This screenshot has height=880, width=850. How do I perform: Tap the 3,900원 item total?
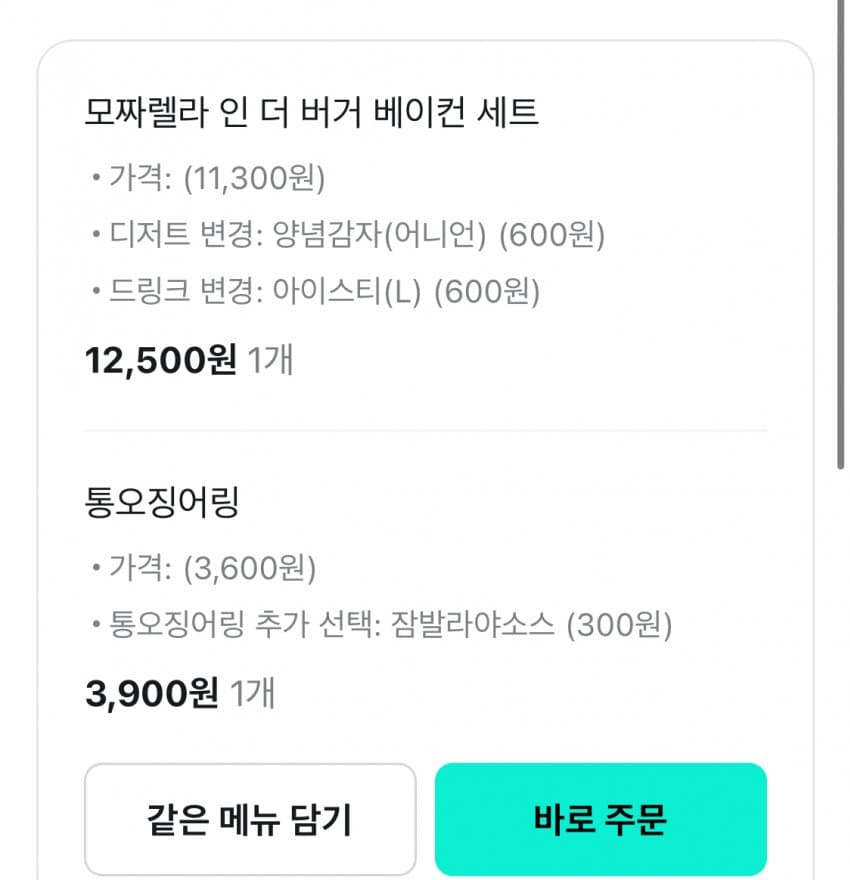pyautogui.click(x=151, y=693)
